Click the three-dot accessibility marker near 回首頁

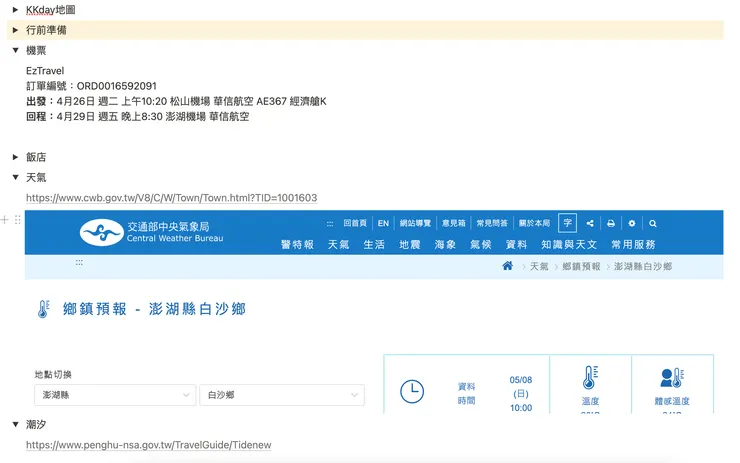(x=330, y=223)
